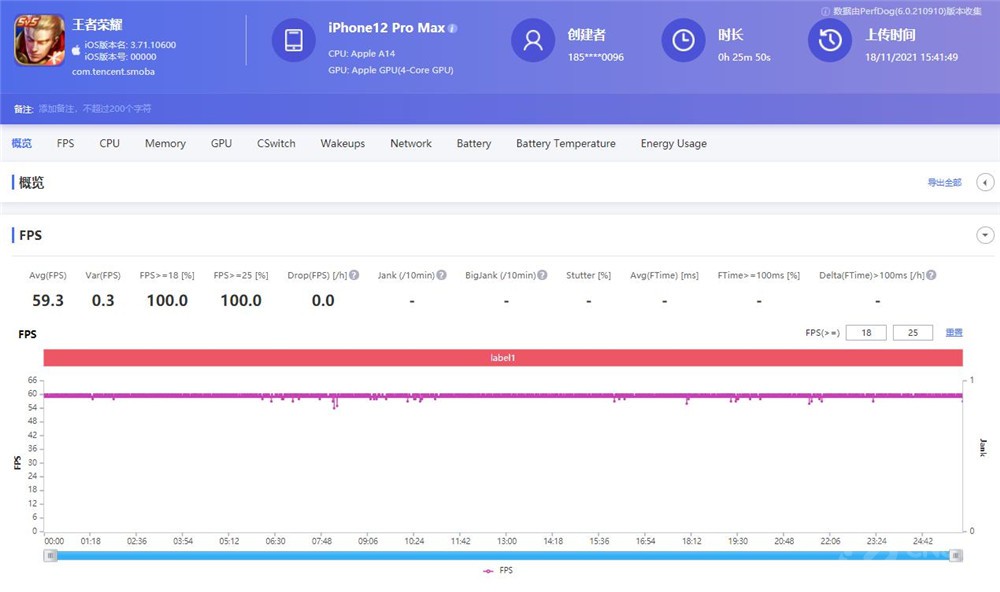The height and width of the screenshot is (592, 1000).
Task: Open help icon next to Drop(FPS)
Action: point(354,275)
